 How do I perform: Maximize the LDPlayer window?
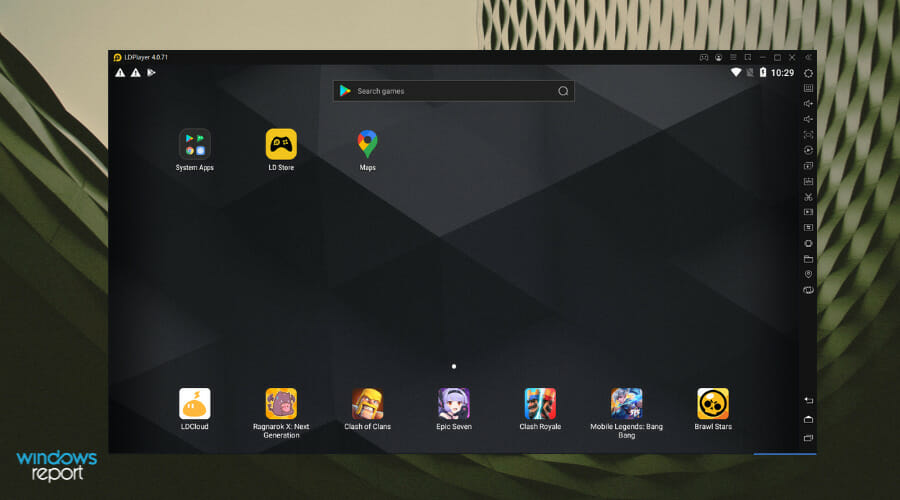tap(777, 57)
